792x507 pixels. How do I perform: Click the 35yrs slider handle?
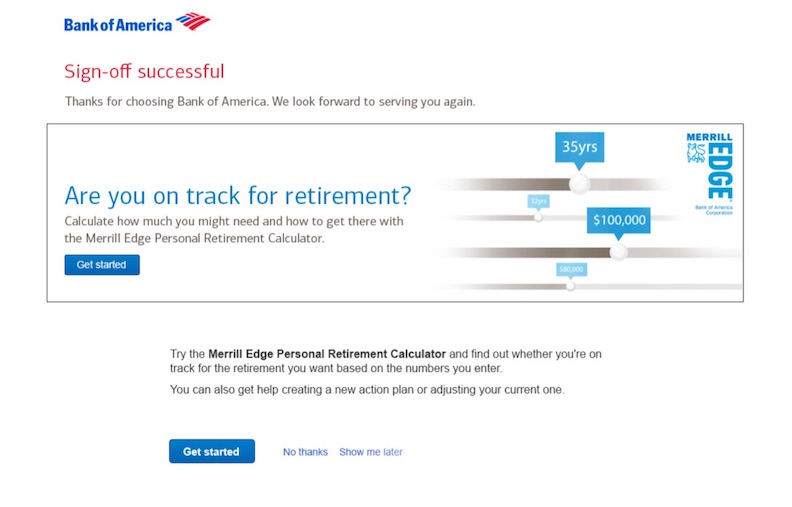pos(579,184)
